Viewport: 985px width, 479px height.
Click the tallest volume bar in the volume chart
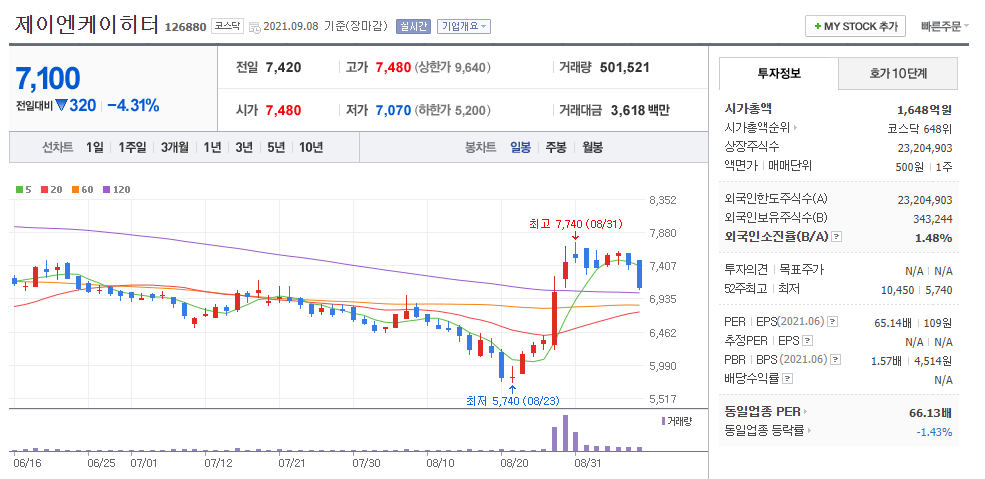565,433
